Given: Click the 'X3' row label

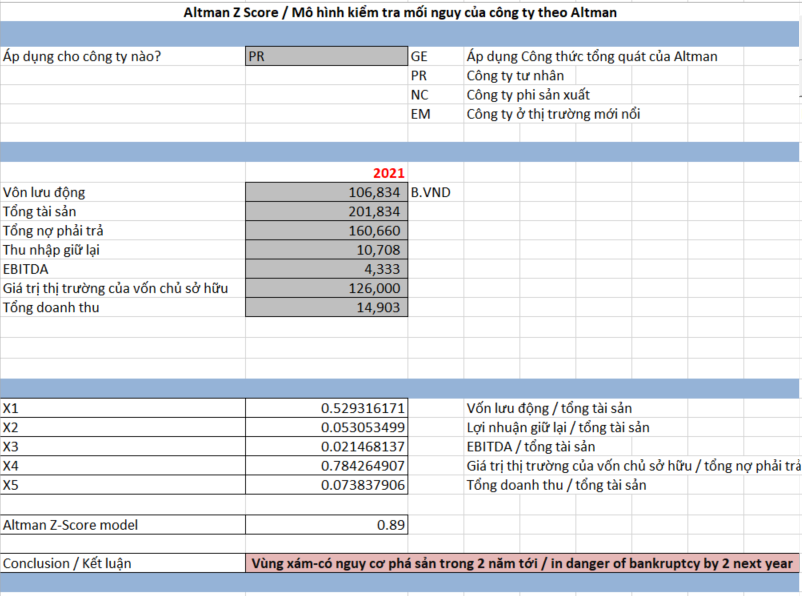Looking at the screenshot, I should [11, 447].
